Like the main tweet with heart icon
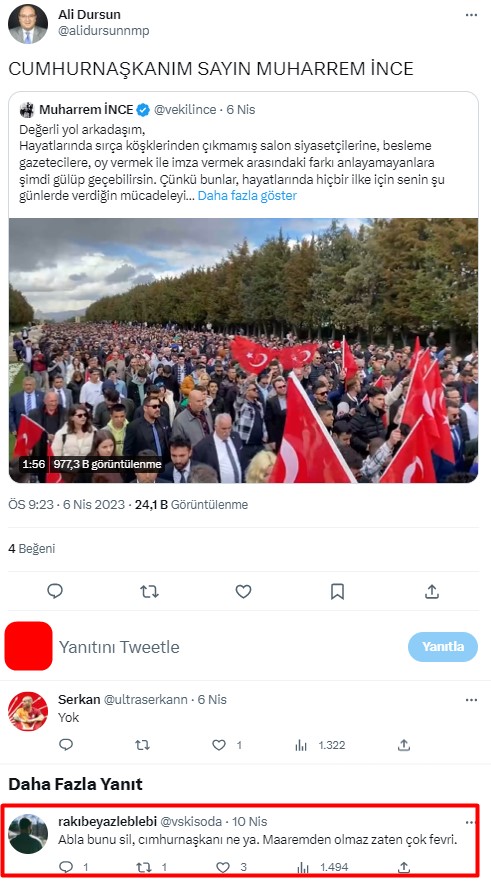The width and height of the screenshot is (491, 884). (243, 591)
